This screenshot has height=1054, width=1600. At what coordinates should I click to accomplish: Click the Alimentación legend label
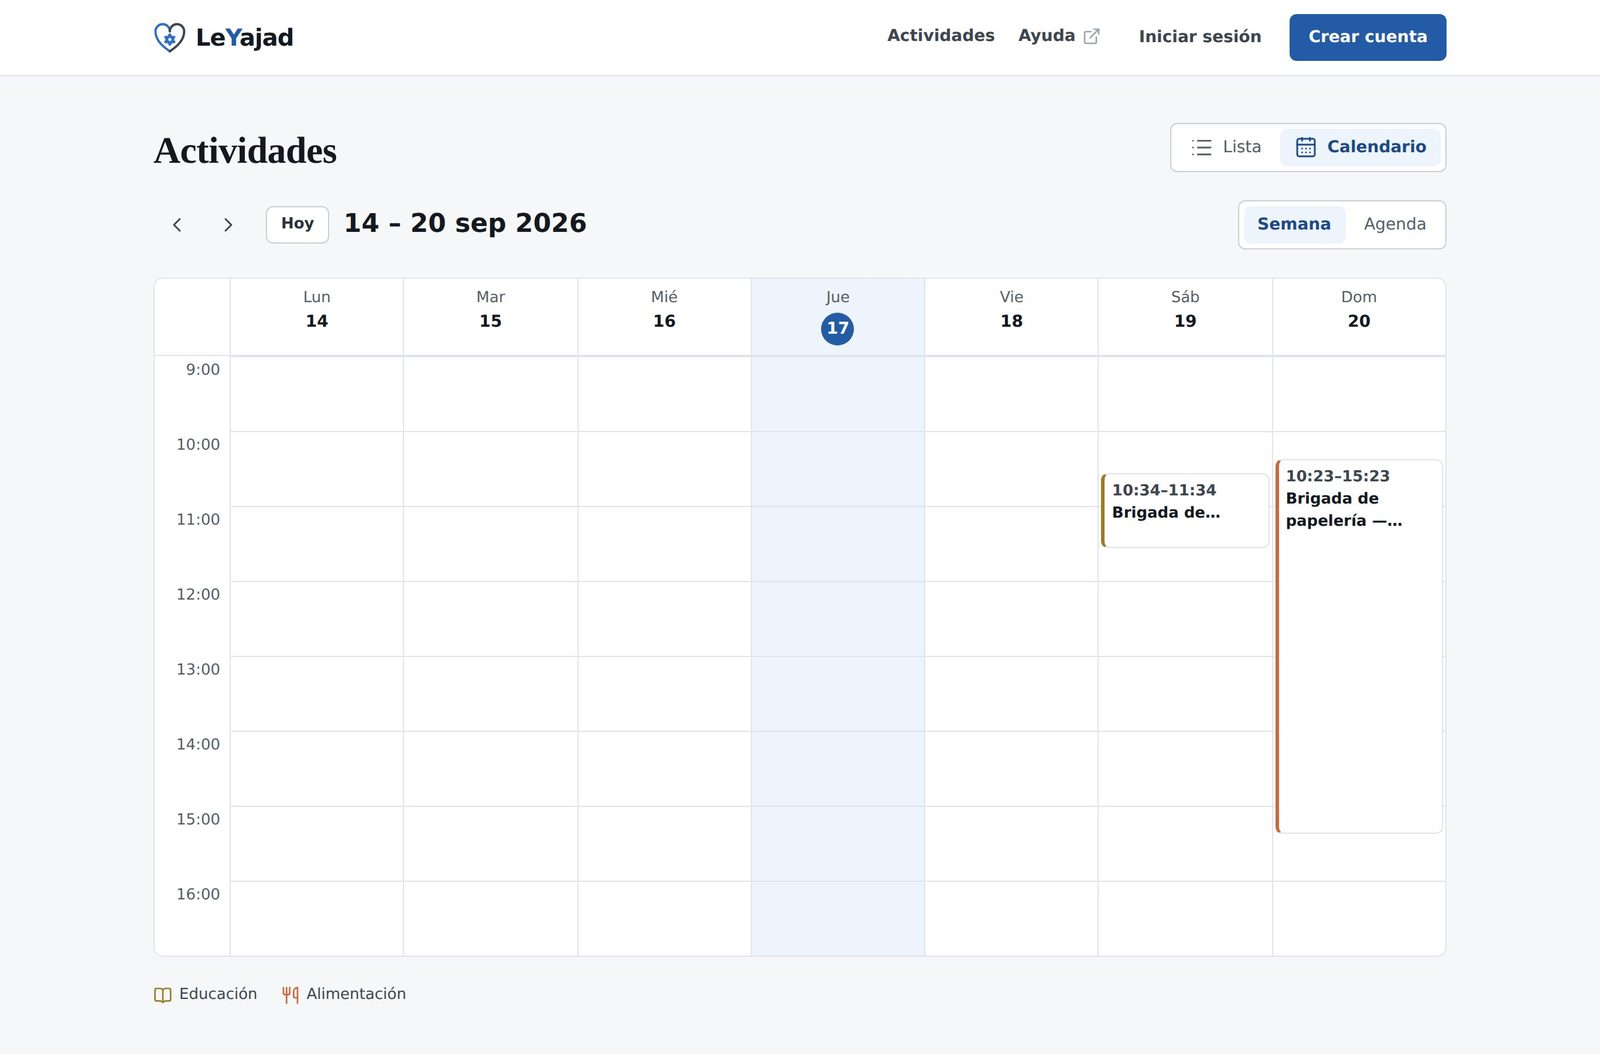tap(356, 994)
